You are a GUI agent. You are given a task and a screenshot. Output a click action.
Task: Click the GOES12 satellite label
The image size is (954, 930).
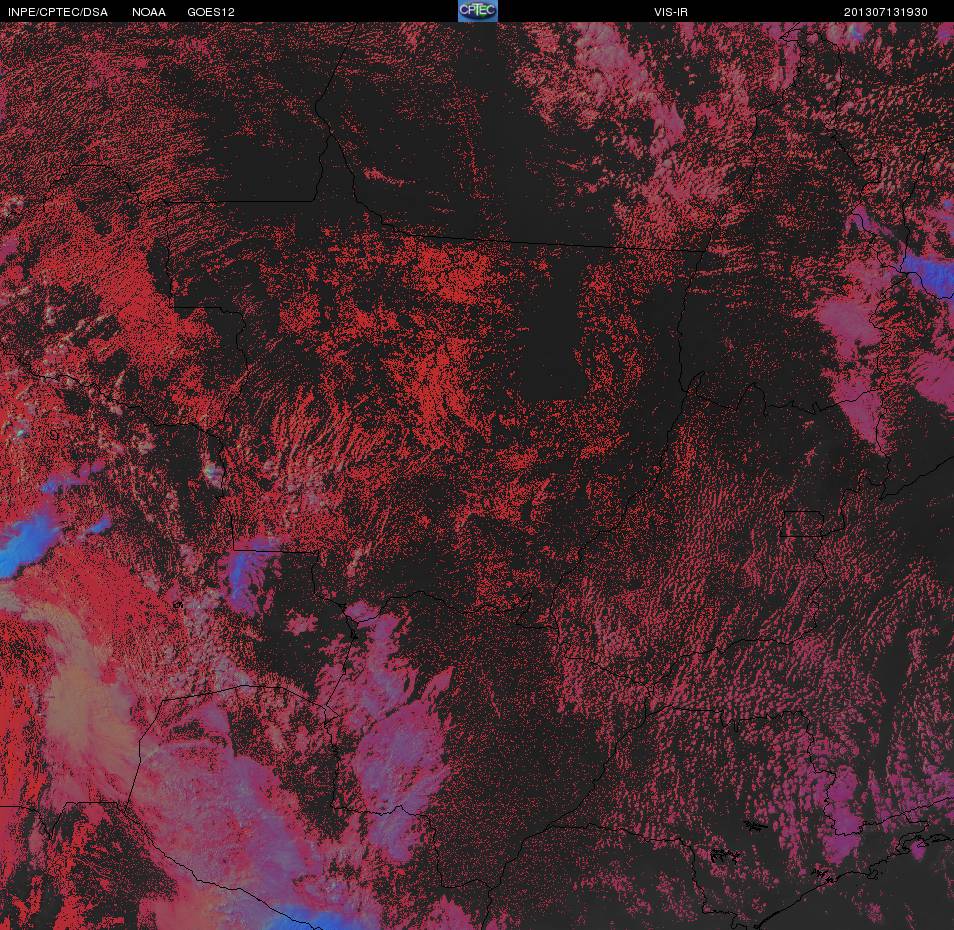(211, 12)
